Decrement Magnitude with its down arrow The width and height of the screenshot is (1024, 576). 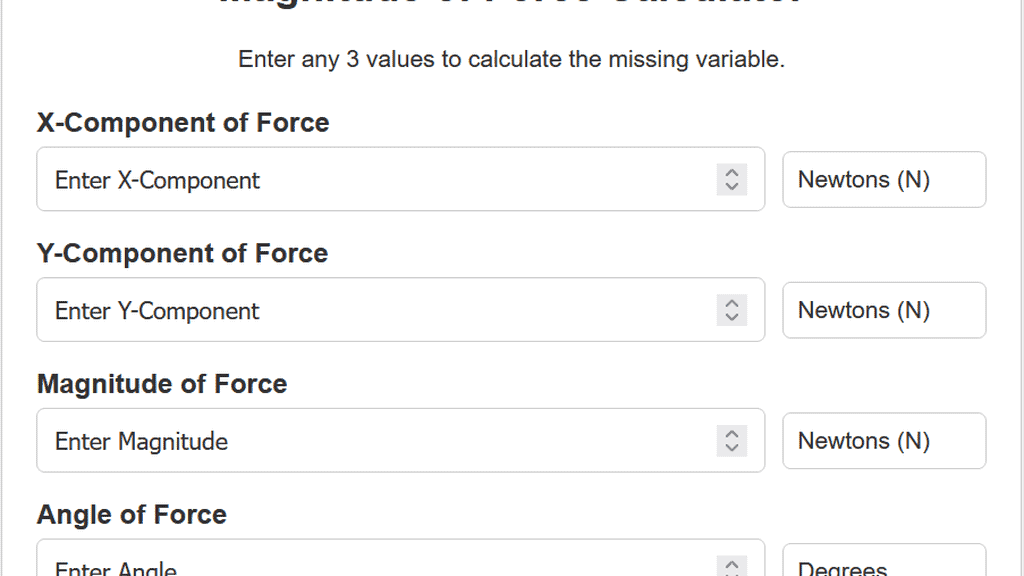click(x=731, y=448)
